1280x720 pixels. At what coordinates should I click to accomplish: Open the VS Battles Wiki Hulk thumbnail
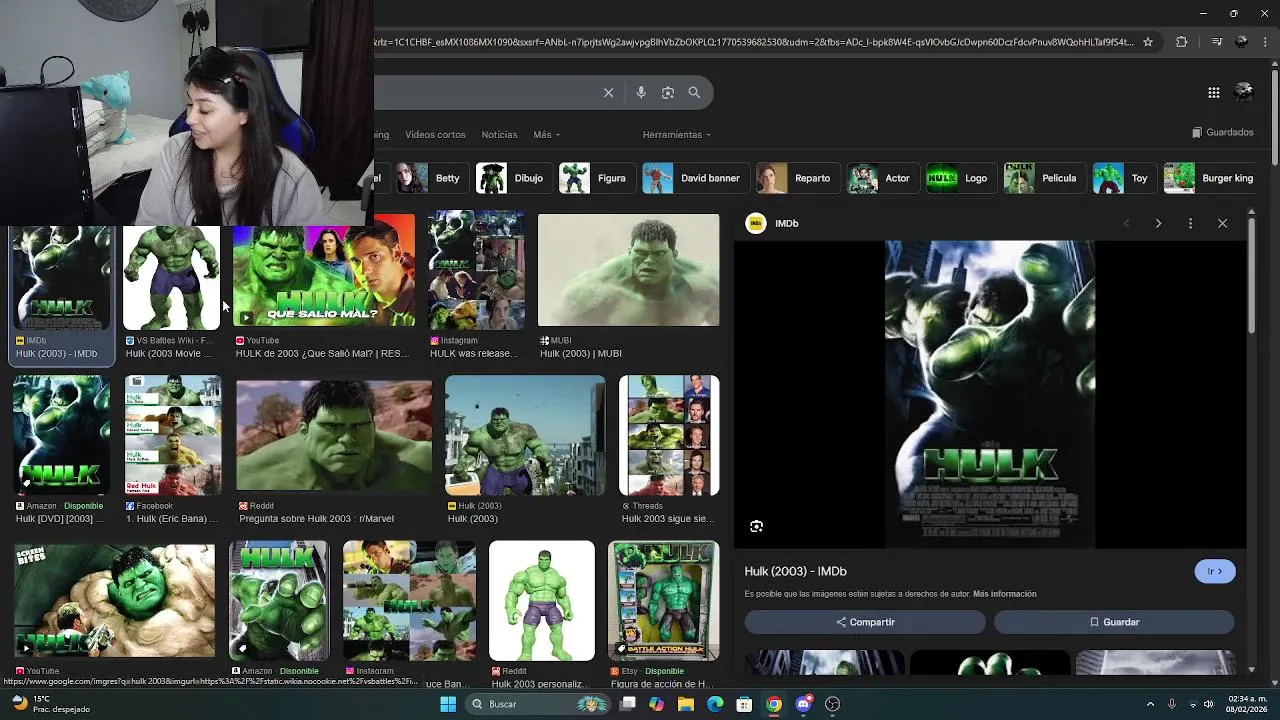[171, 278]
